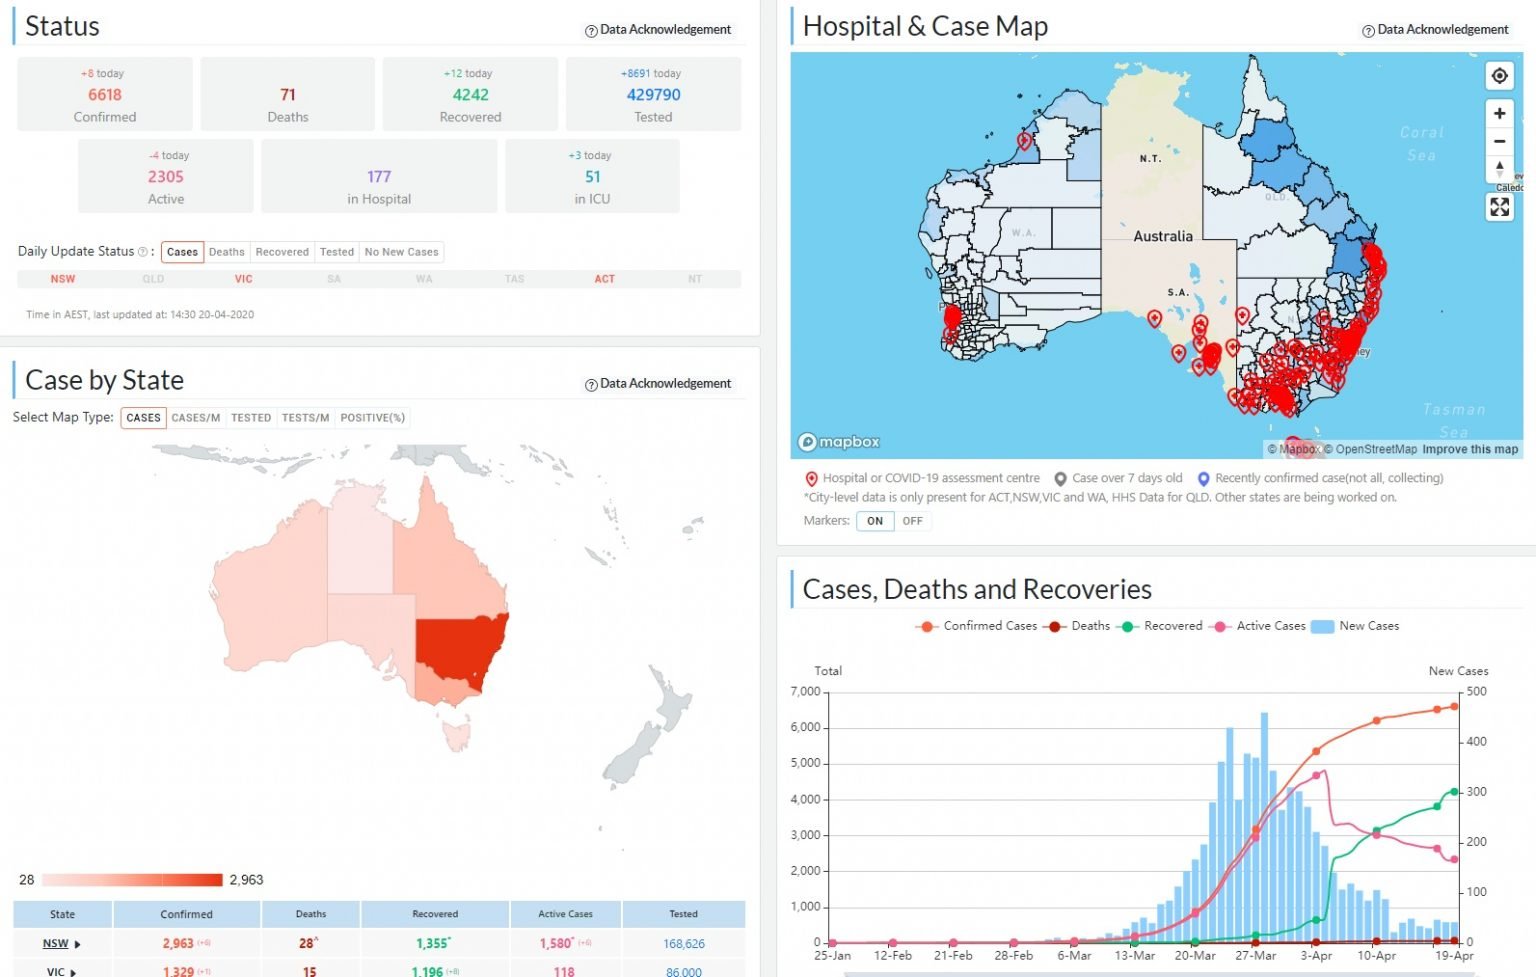The height and width of the screenshot is (977, 1536).
Task: Click the Mapbox logo on map
Action: coord(839,442)
